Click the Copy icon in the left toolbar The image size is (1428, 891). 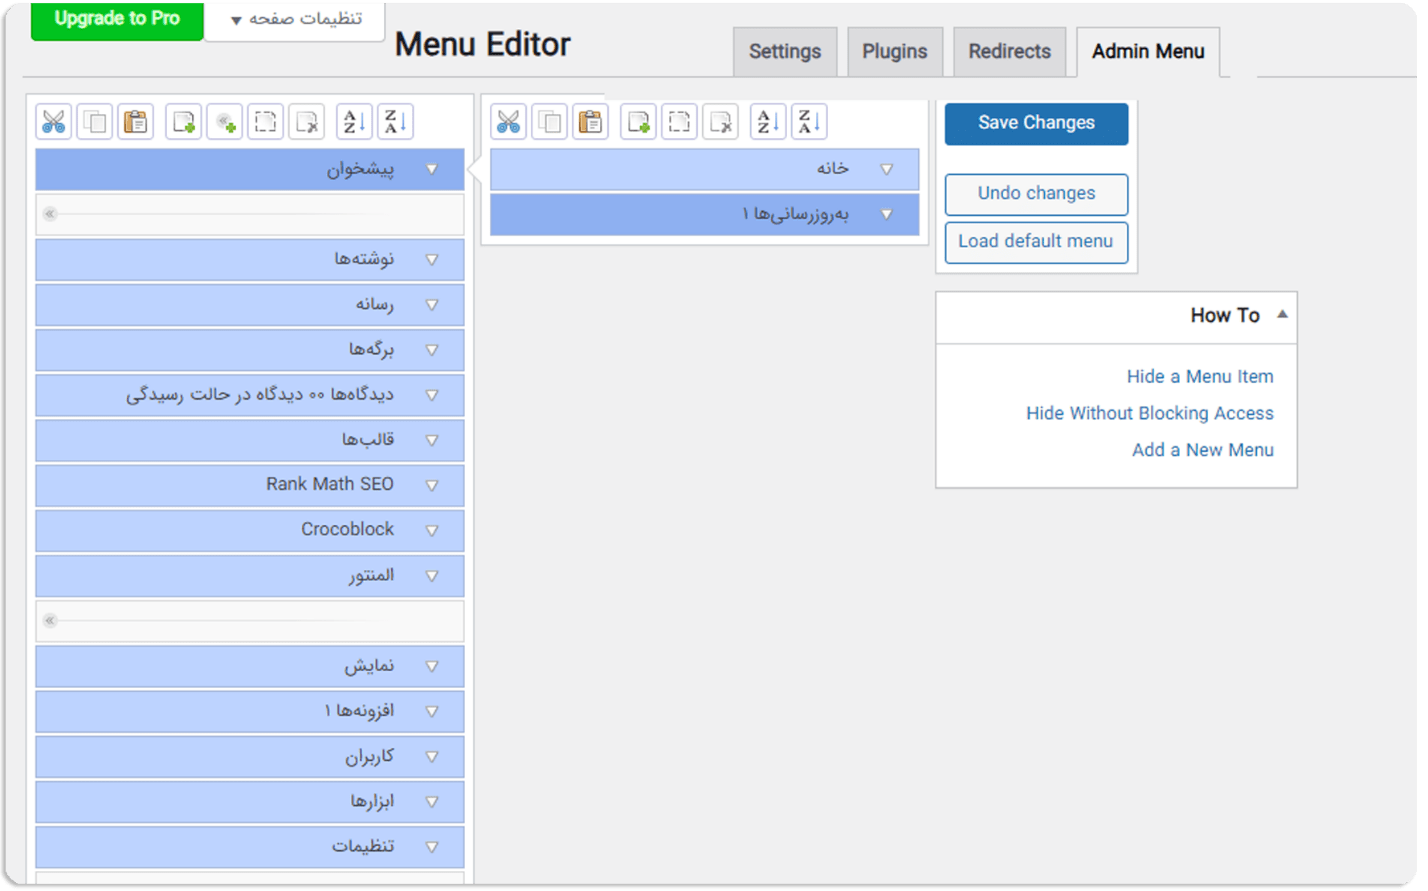(94, 120)
